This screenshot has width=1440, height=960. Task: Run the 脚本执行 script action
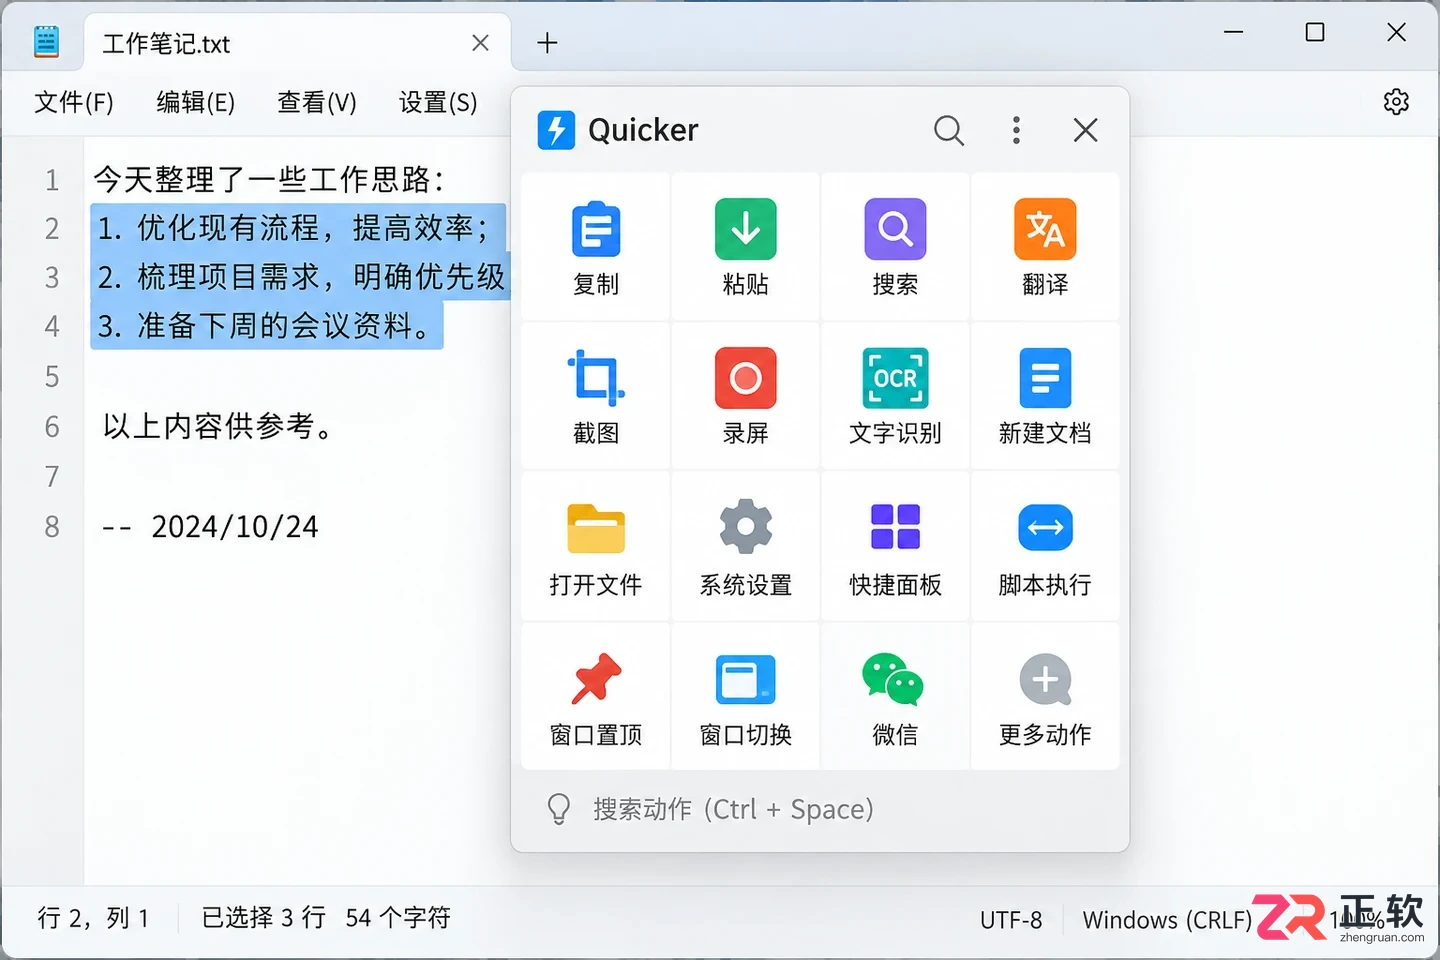pyautogui.click(x=1045, y=546)
